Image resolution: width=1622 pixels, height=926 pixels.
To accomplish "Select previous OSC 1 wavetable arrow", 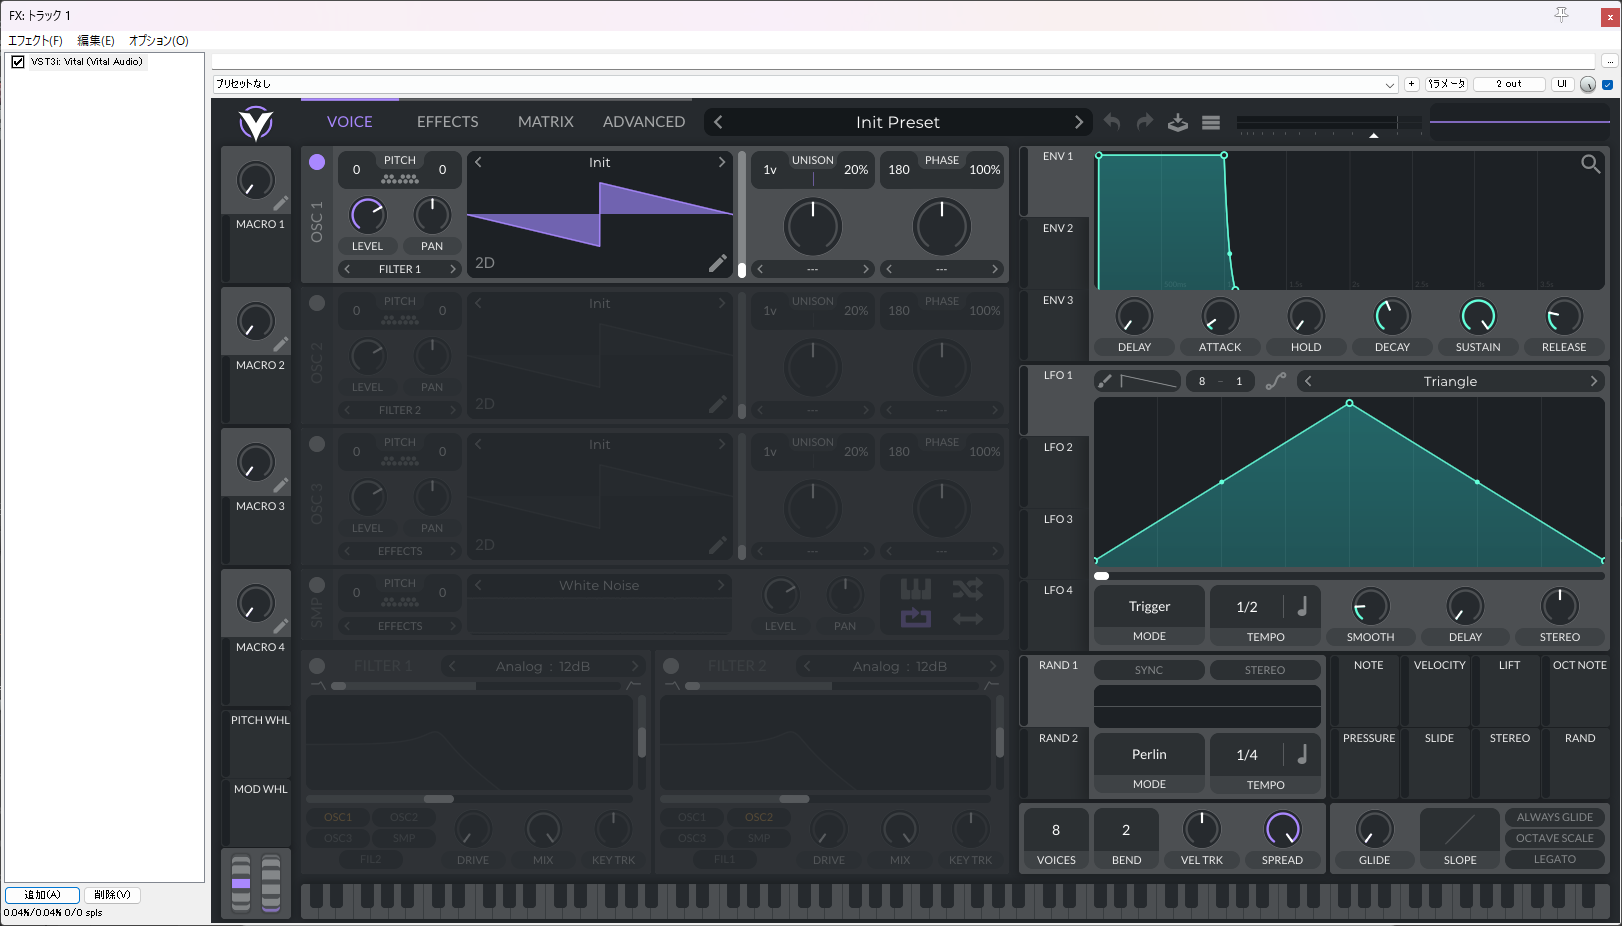I will 478,162.
